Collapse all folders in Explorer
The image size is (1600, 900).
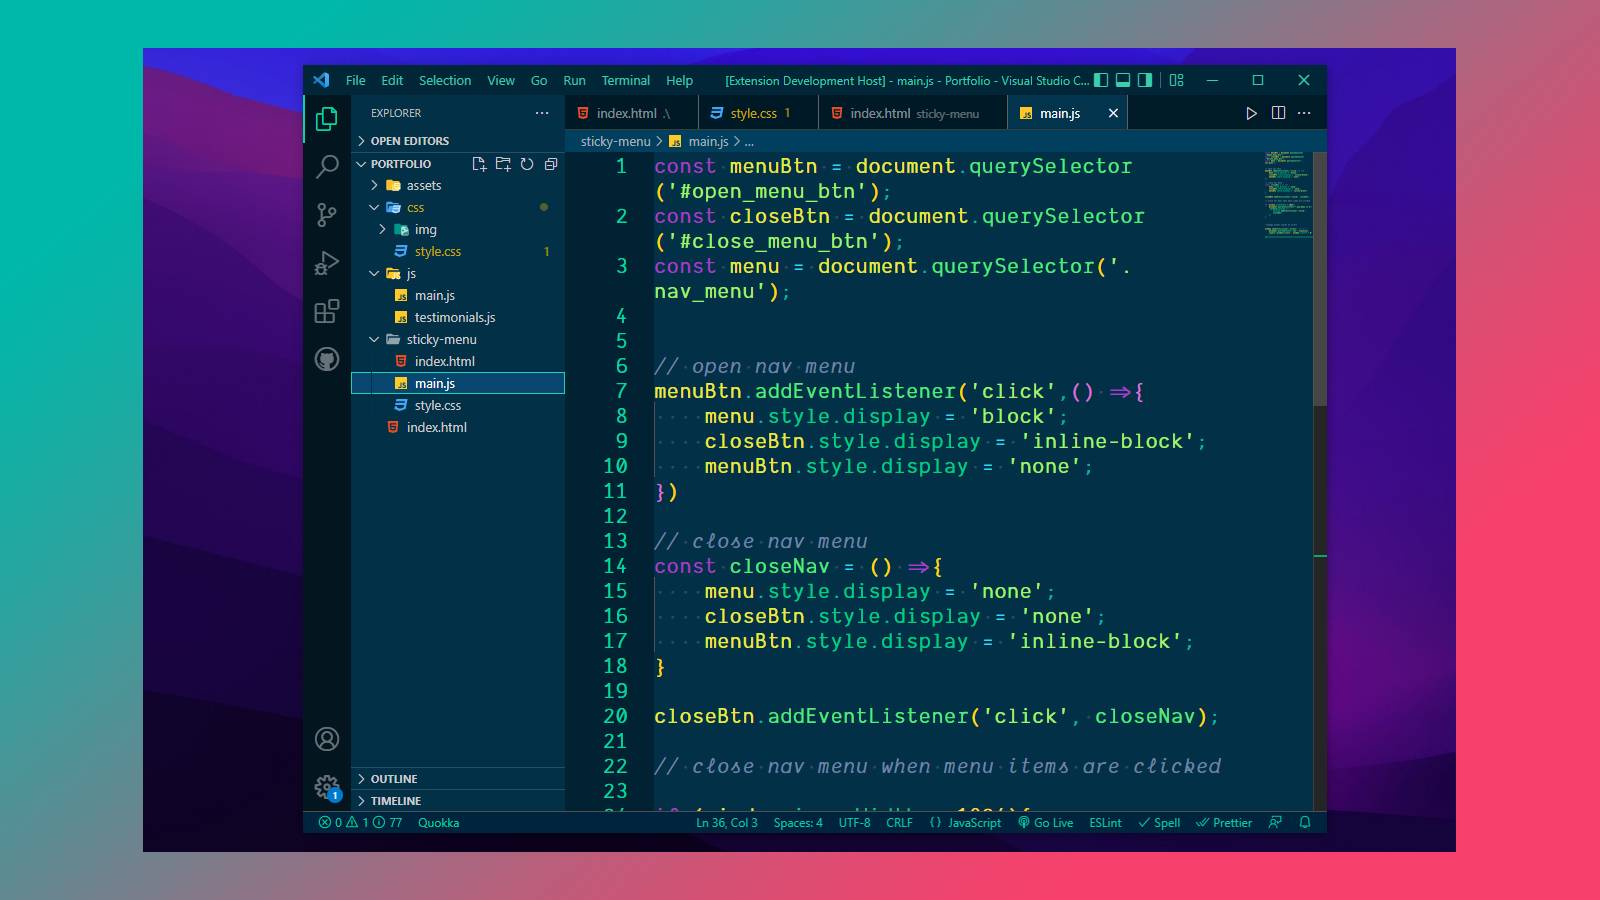point(550,164)
